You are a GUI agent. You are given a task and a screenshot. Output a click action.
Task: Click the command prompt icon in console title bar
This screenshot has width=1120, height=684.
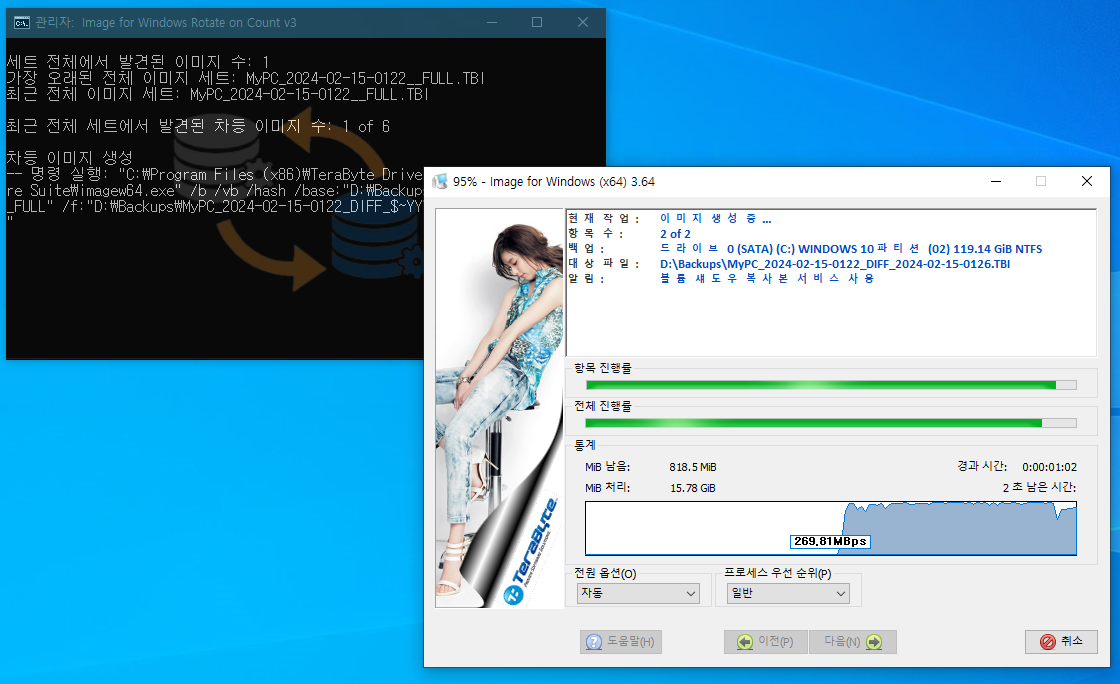[x=21, y=23]
